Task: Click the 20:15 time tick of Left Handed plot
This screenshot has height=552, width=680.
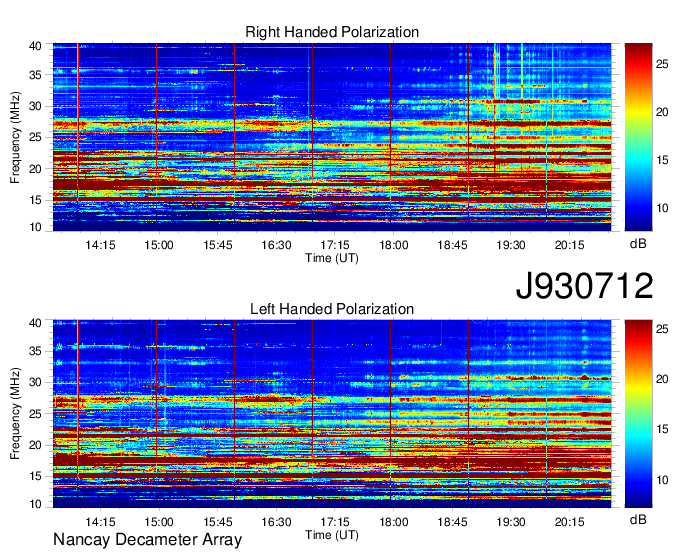Action: [570, 521]
